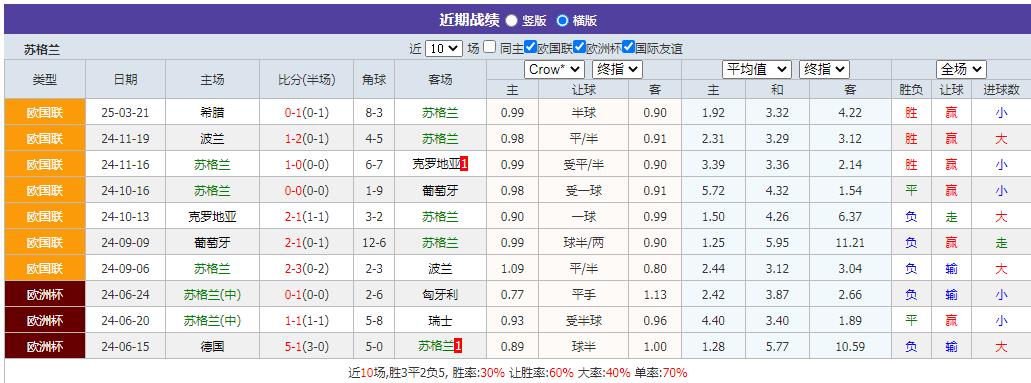Screen dimensions: 1031x383
Task: Click the 走 handicap result for 24-10-13
Action: click(951, 217)
